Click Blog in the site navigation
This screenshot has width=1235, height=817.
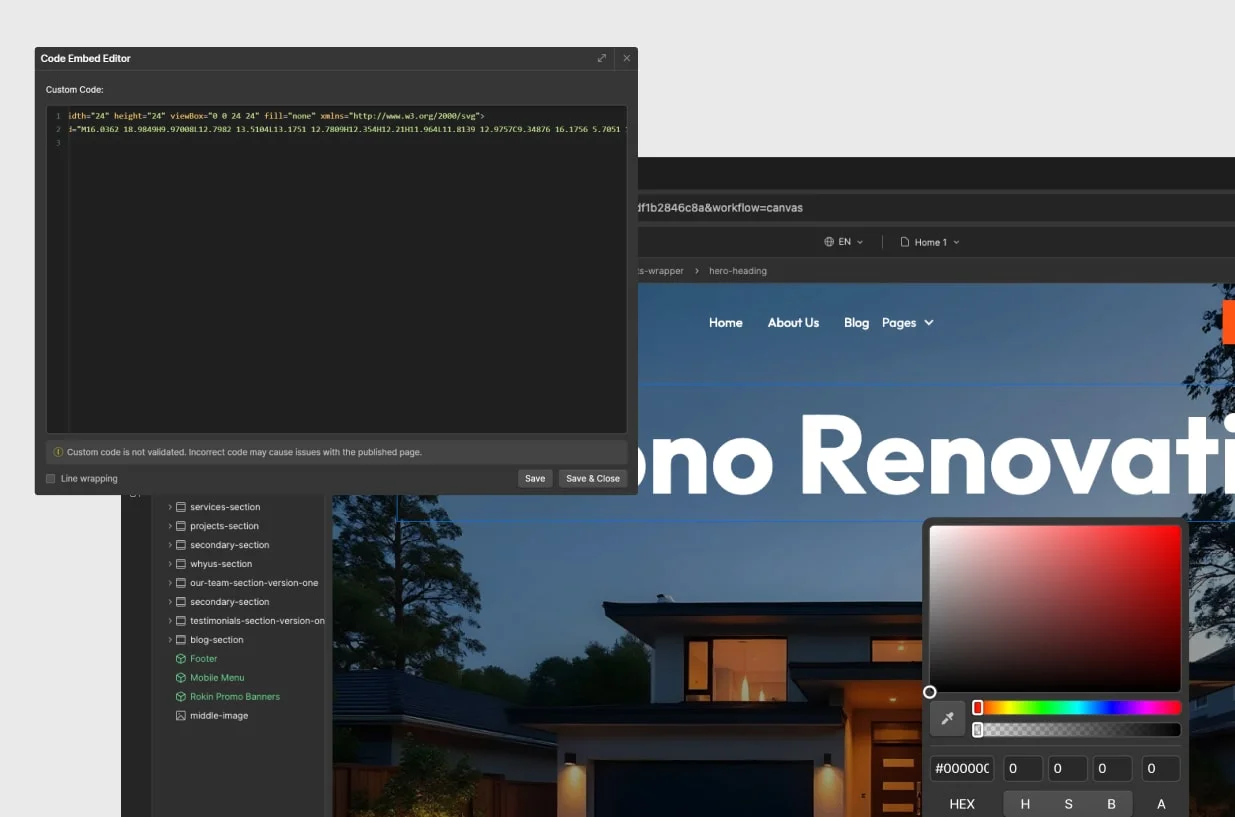click(856, 322)
